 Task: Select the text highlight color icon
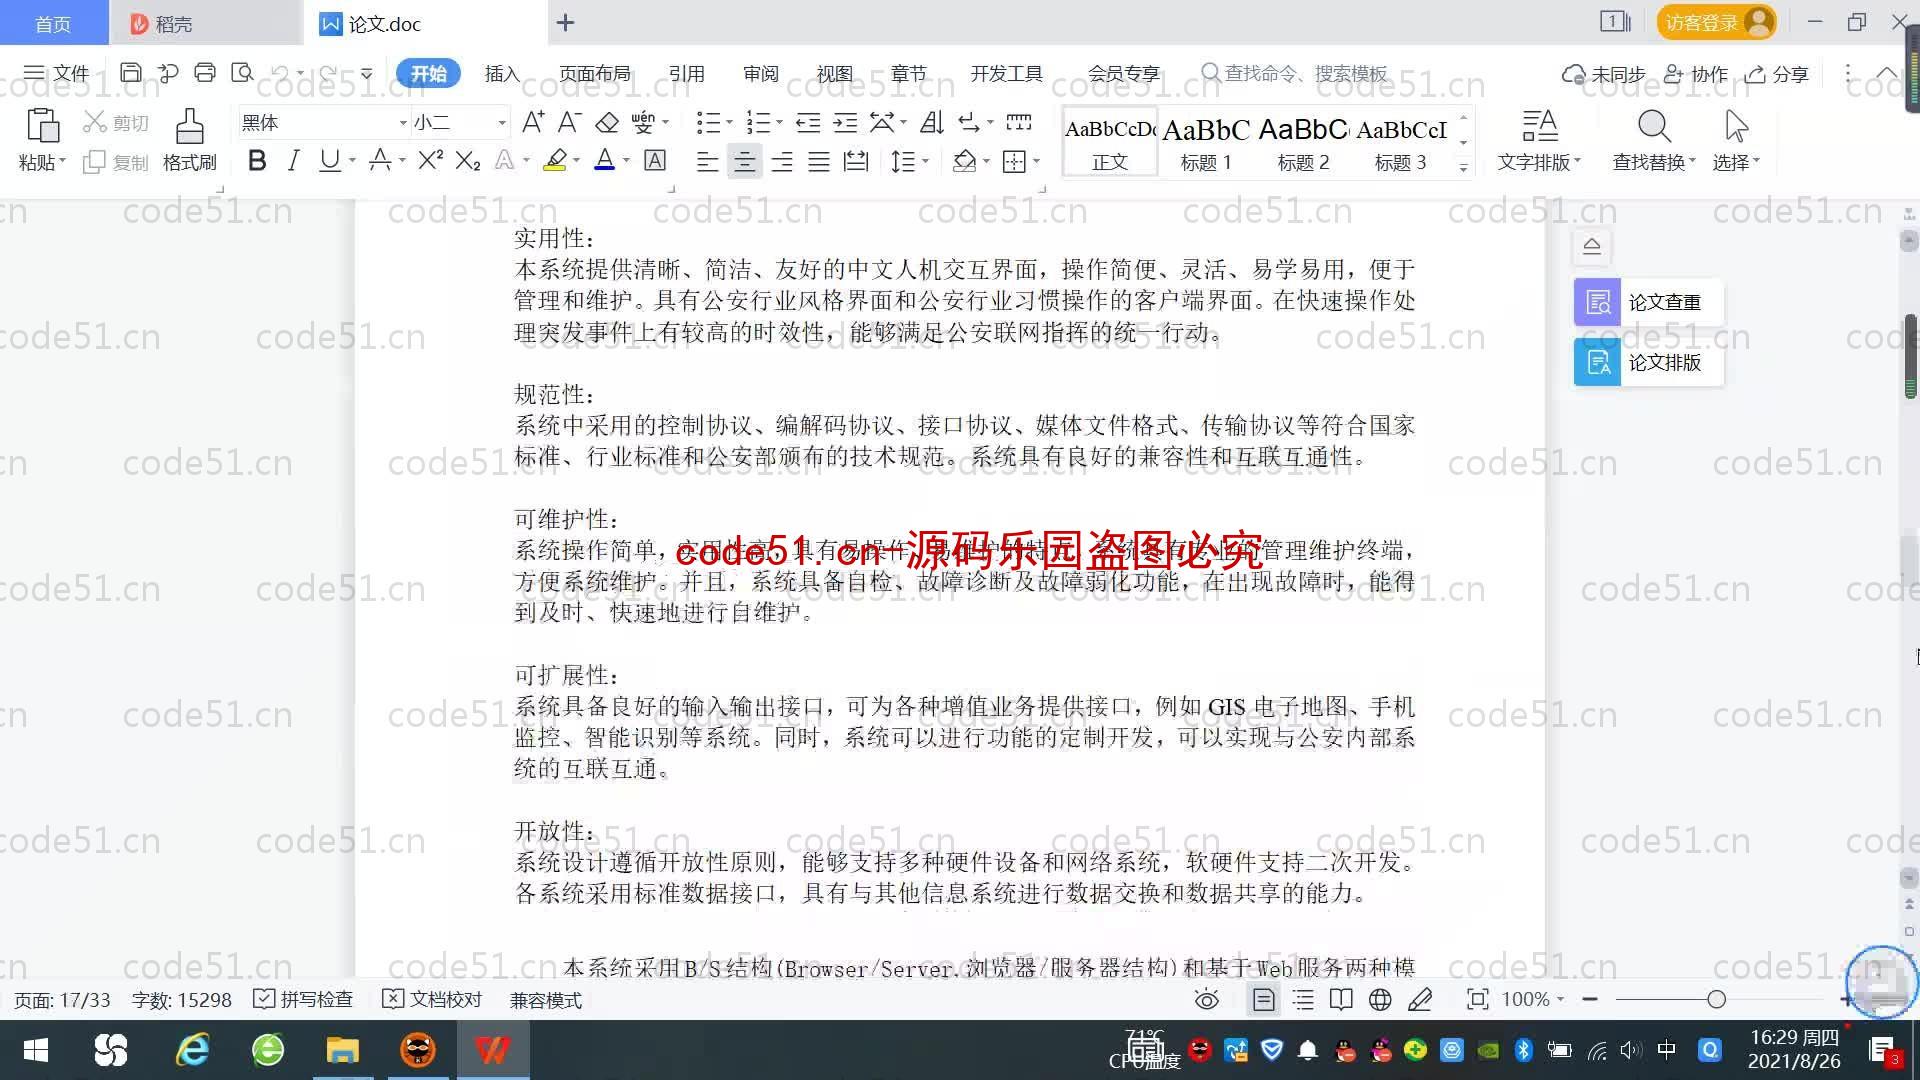pos(555,161)
